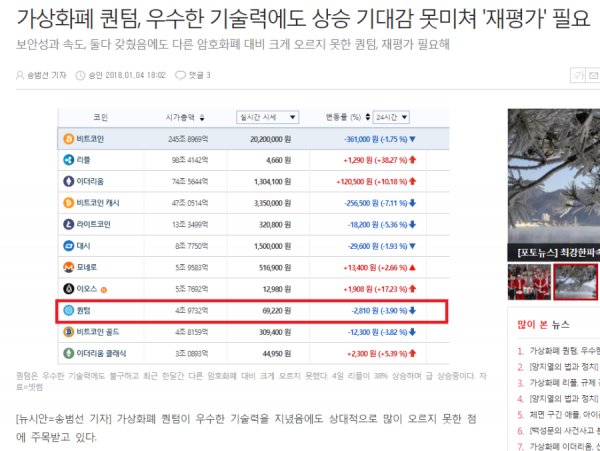Viewport: 600px width, 451px height.
Task: Click the 모네로 row name
Action: coord(87,267)
